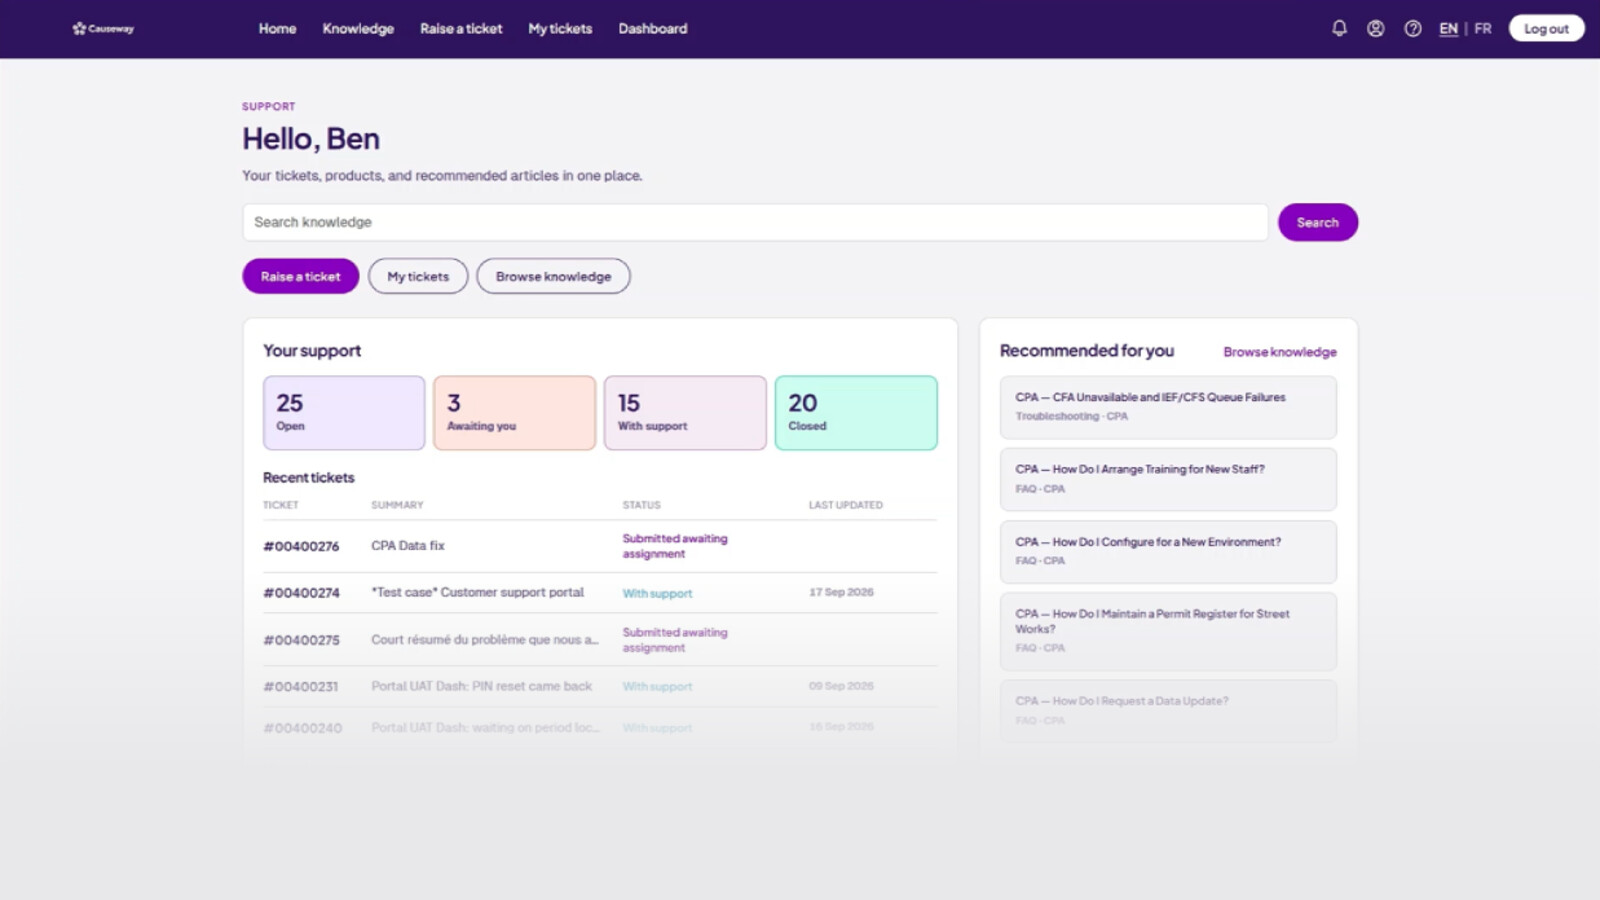The image size is (1600, 900).
Task: Open the user profile icon
Action: pos(1376,28)
